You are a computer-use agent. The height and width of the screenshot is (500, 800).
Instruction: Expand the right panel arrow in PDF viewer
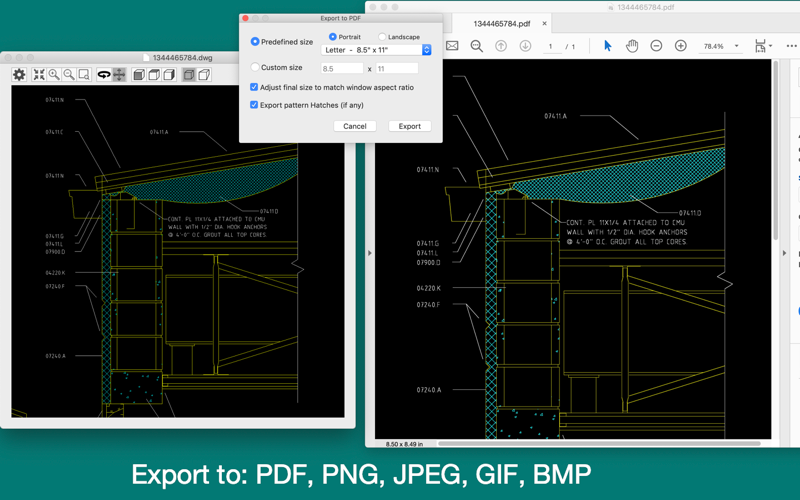click(x=785, y=253)
